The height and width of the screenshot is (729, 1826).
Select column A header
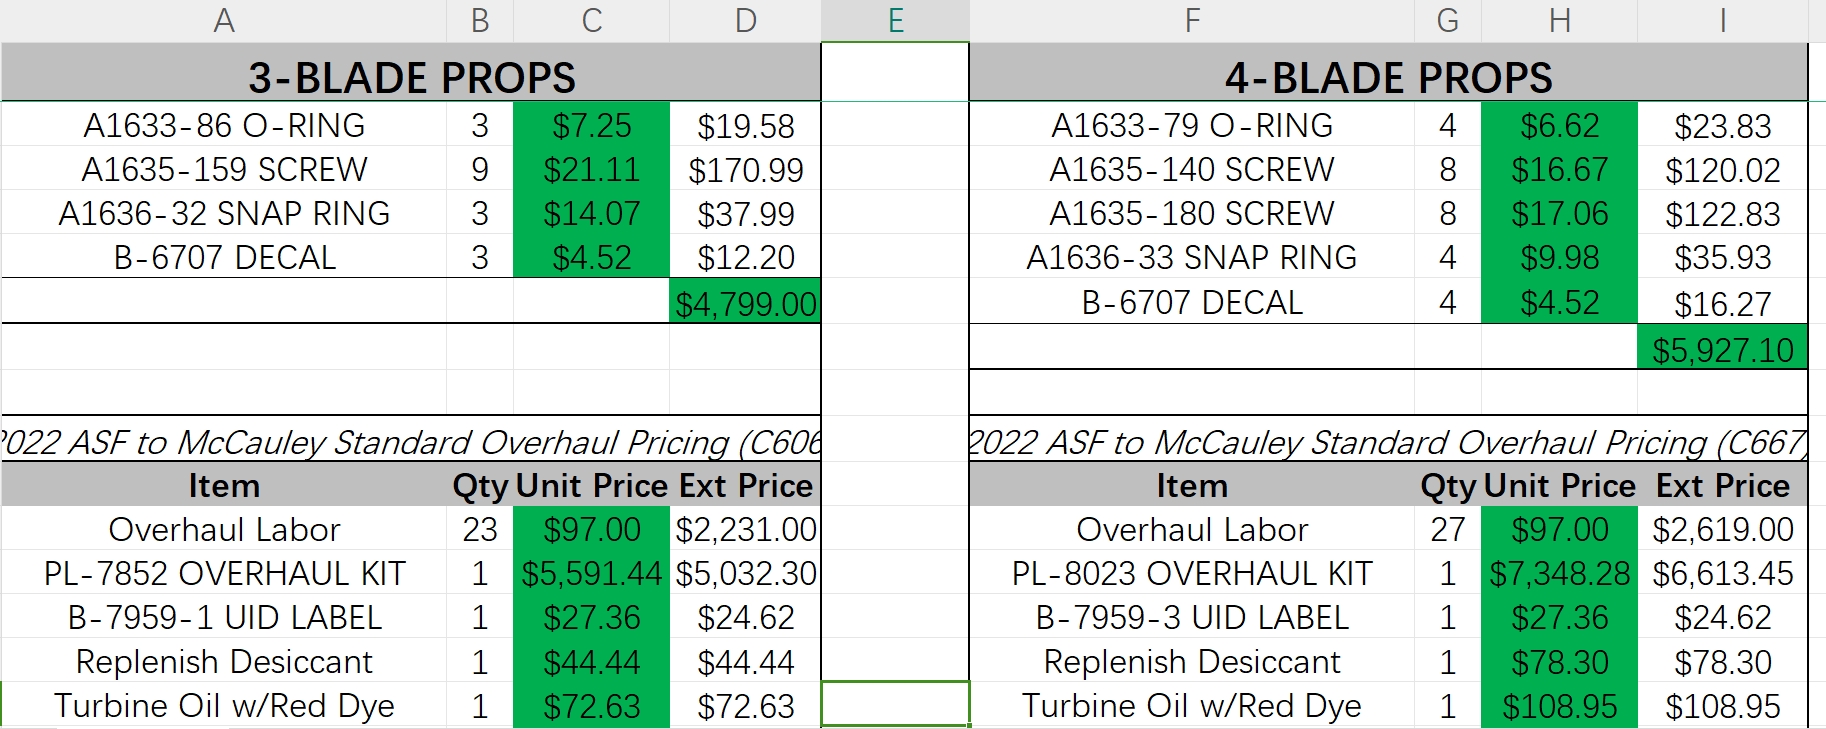coord(223,20)
